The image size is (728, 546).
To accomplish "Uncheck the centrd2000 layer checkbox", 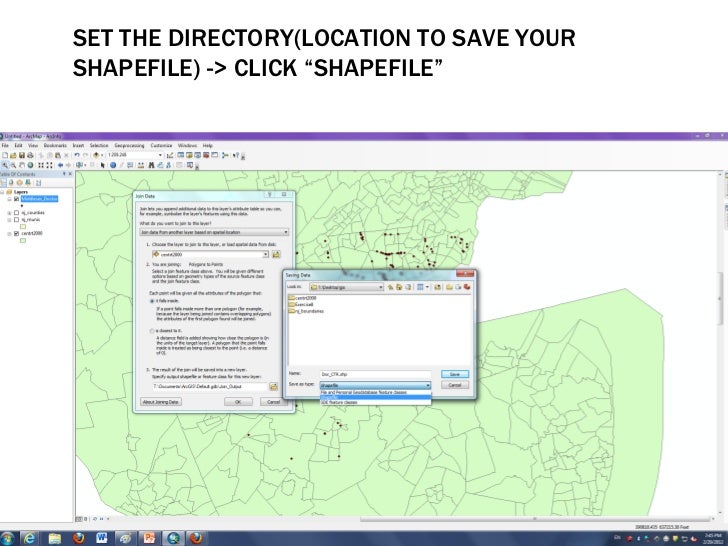I will pyautogui.click(x=16, y=233).
